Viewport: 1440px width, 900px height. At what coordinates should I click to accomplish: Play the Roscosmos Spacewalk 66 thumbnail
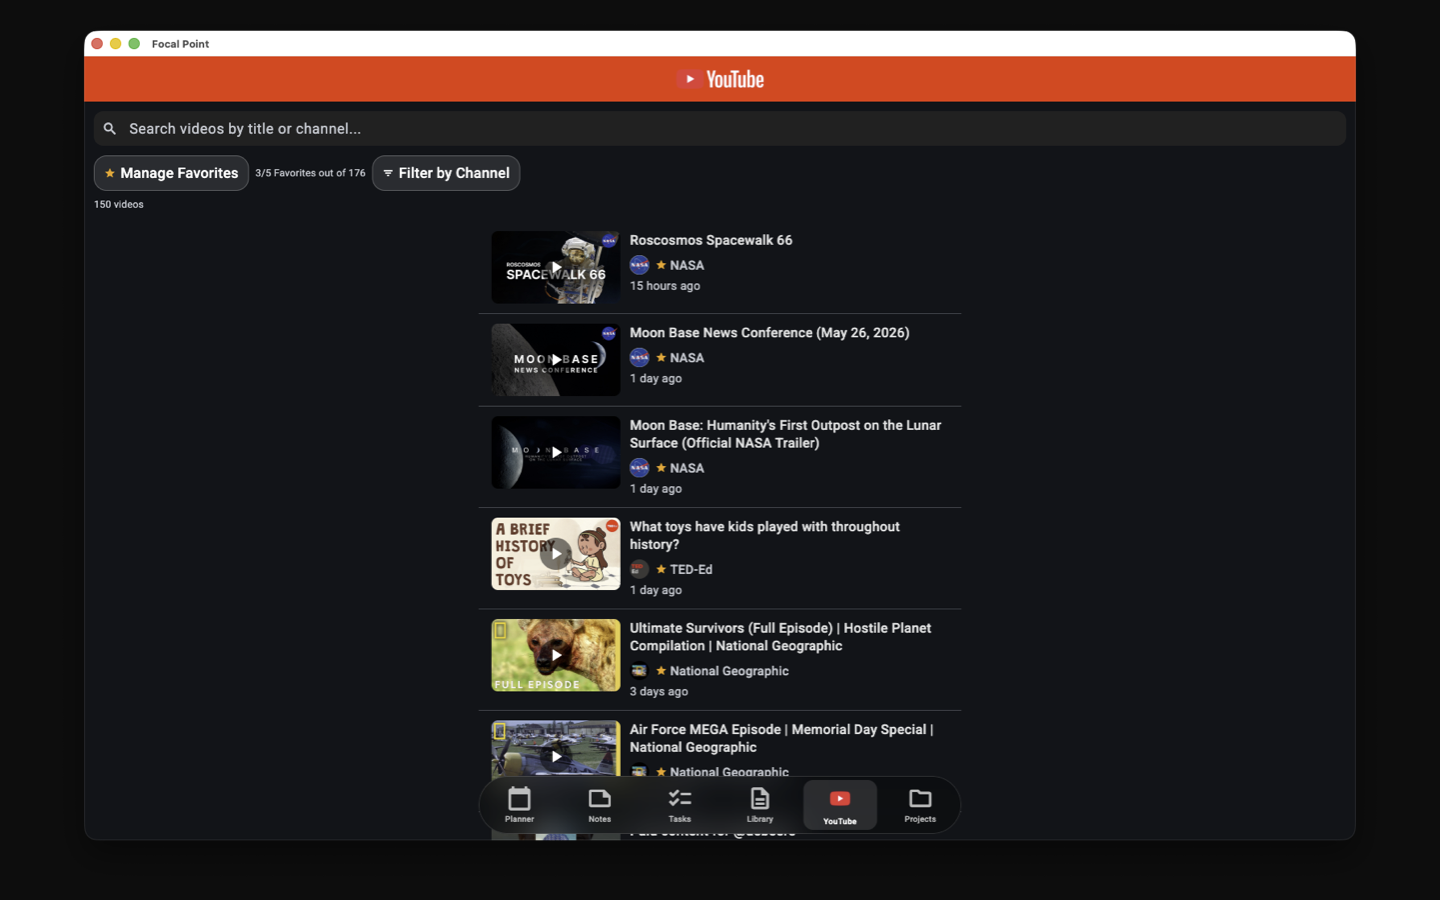pos(556,267)
